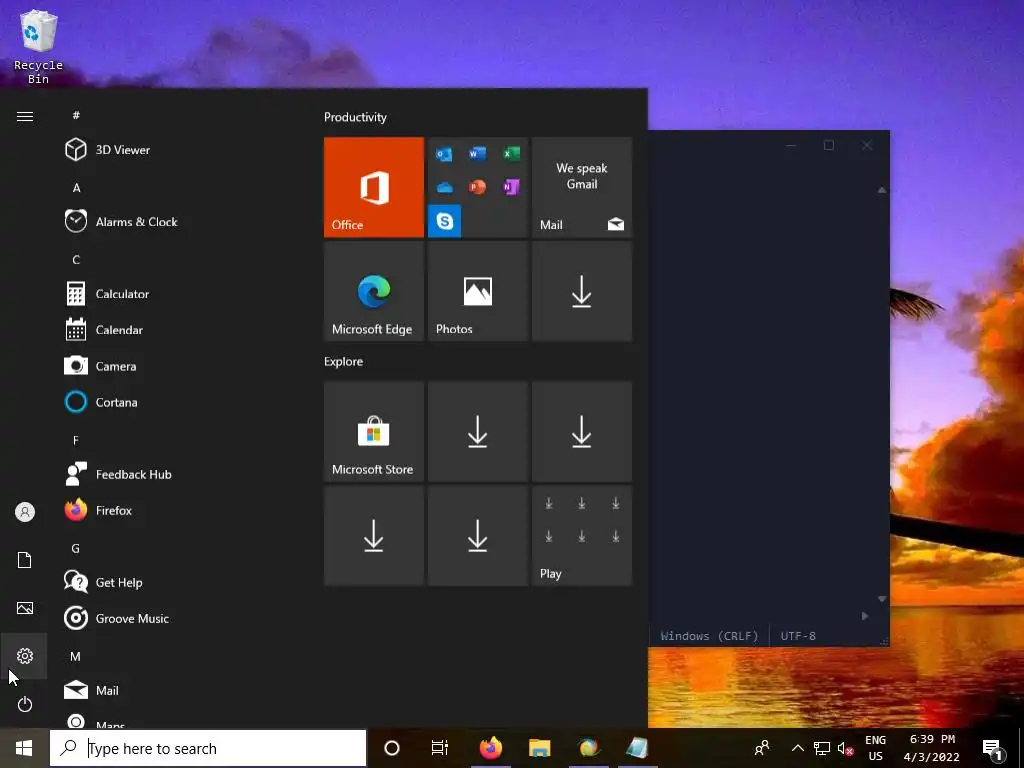Open the network status tray icon
Viewport: 1024px width, 768px height.
point(822,748)
